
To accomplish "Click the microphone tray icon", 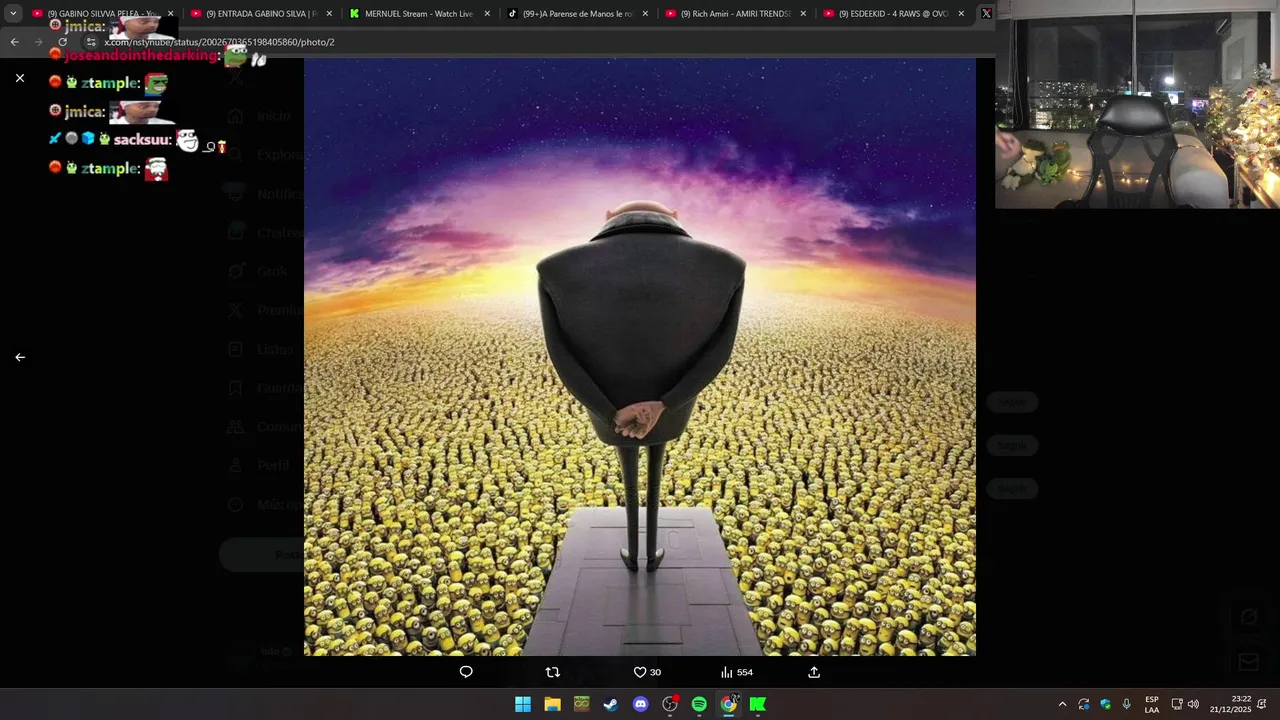I will [1127, 704].
